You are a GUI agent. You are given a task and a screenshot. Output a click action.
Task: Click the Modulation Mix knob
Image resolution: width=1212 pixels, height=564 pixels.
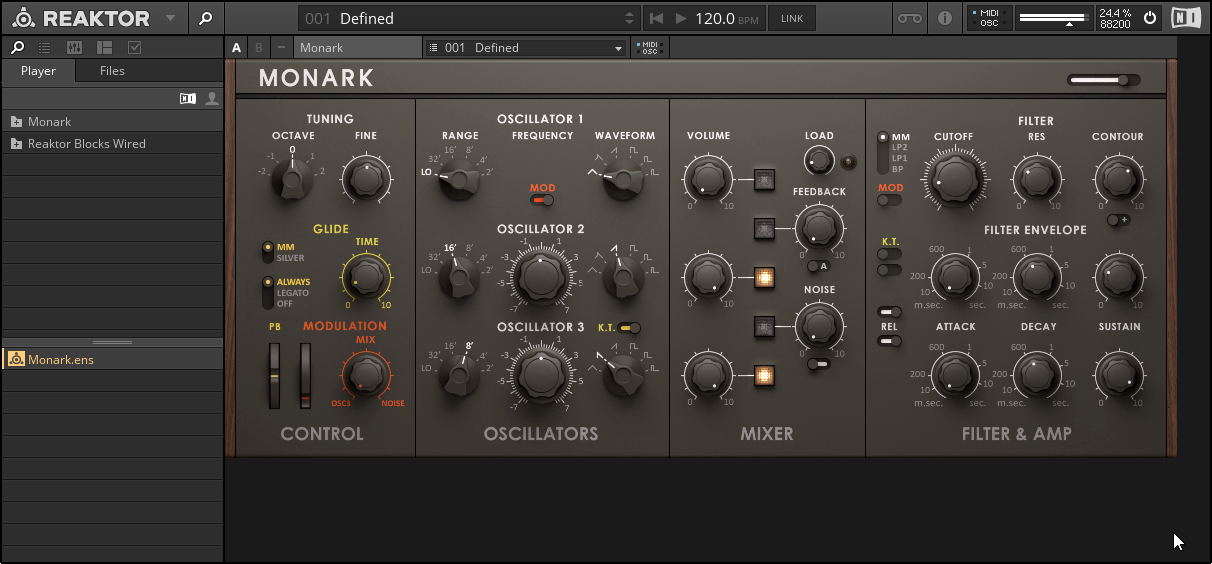pos(366,375)
